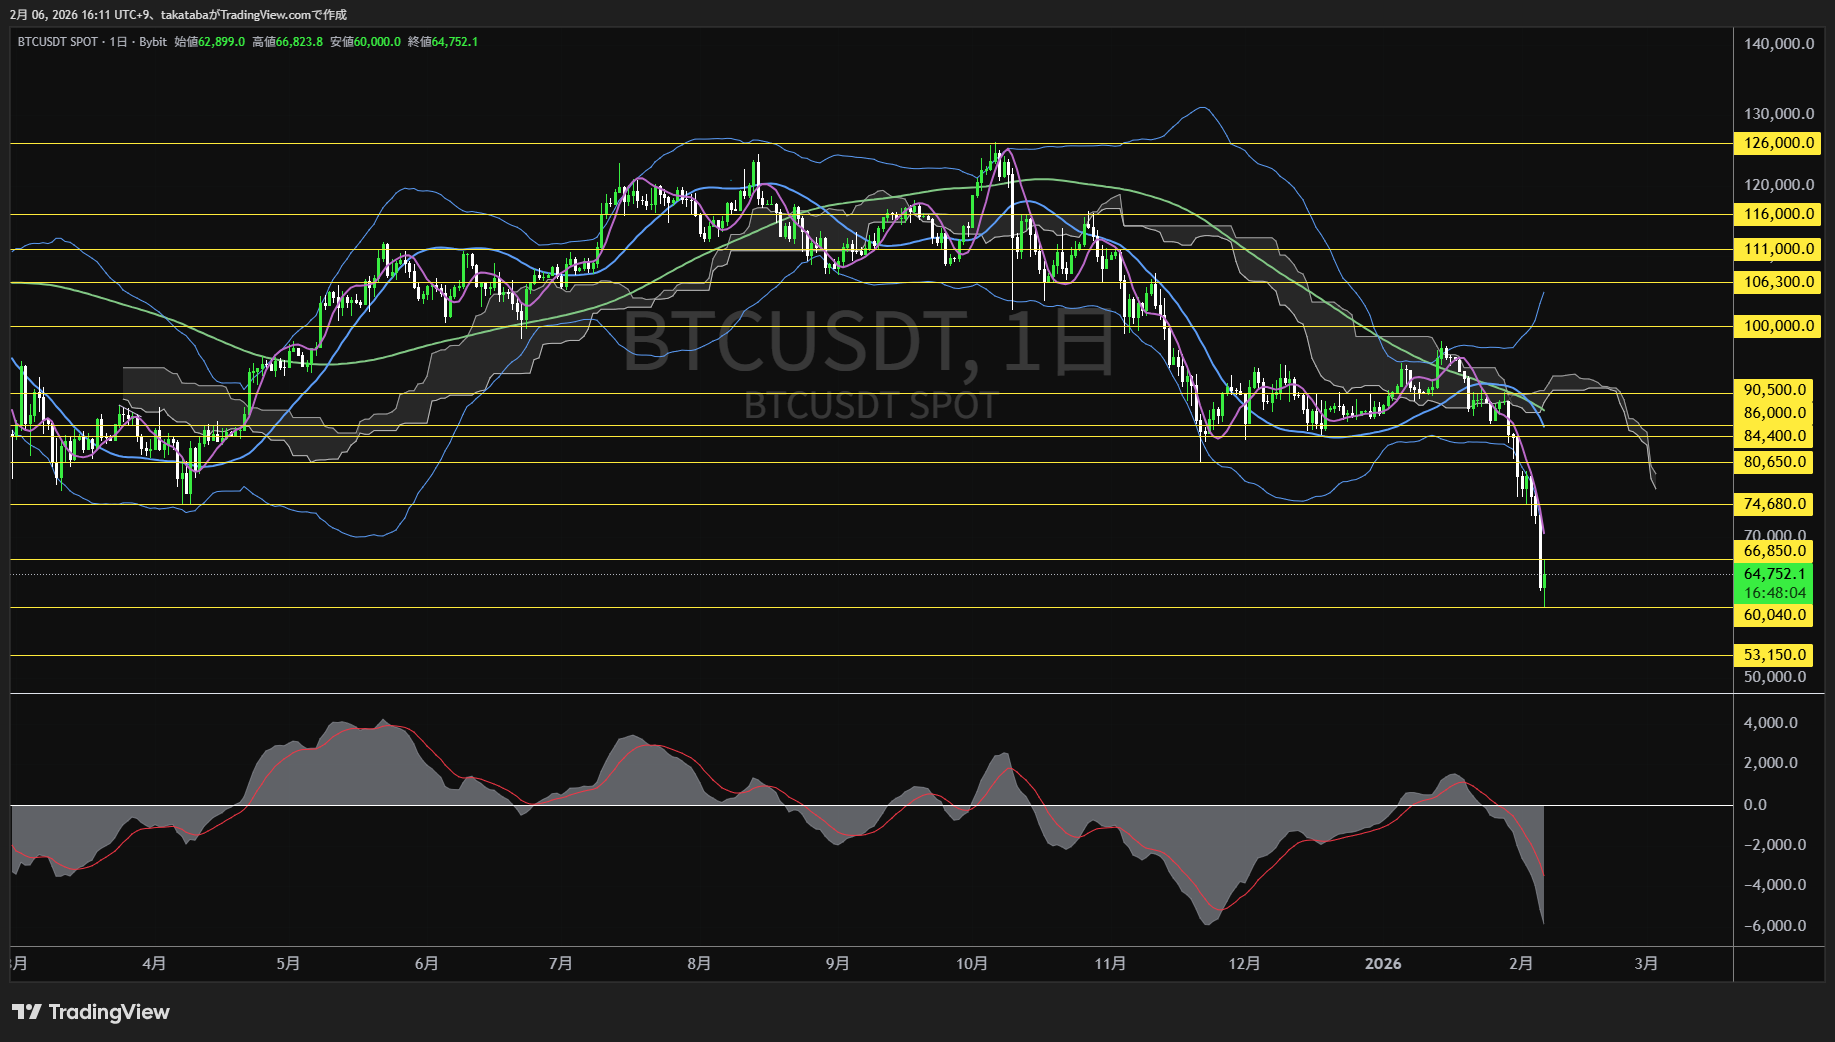Select the 10月 label on time axis
The image size is (1835, 1042).
pyautogui.click(x=972, y=964)
